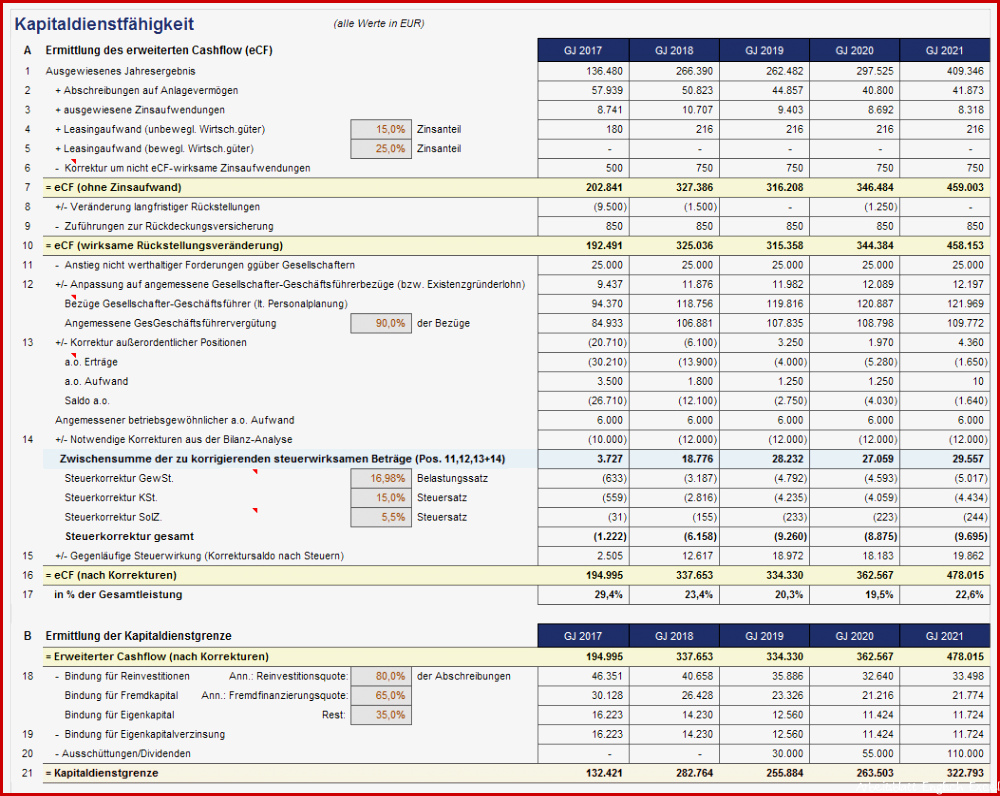Select the 15,0% Zinsanteil input for Leasingaufwand unbewegl.
The image size is (1000, 796).
[x=381, y=129]
